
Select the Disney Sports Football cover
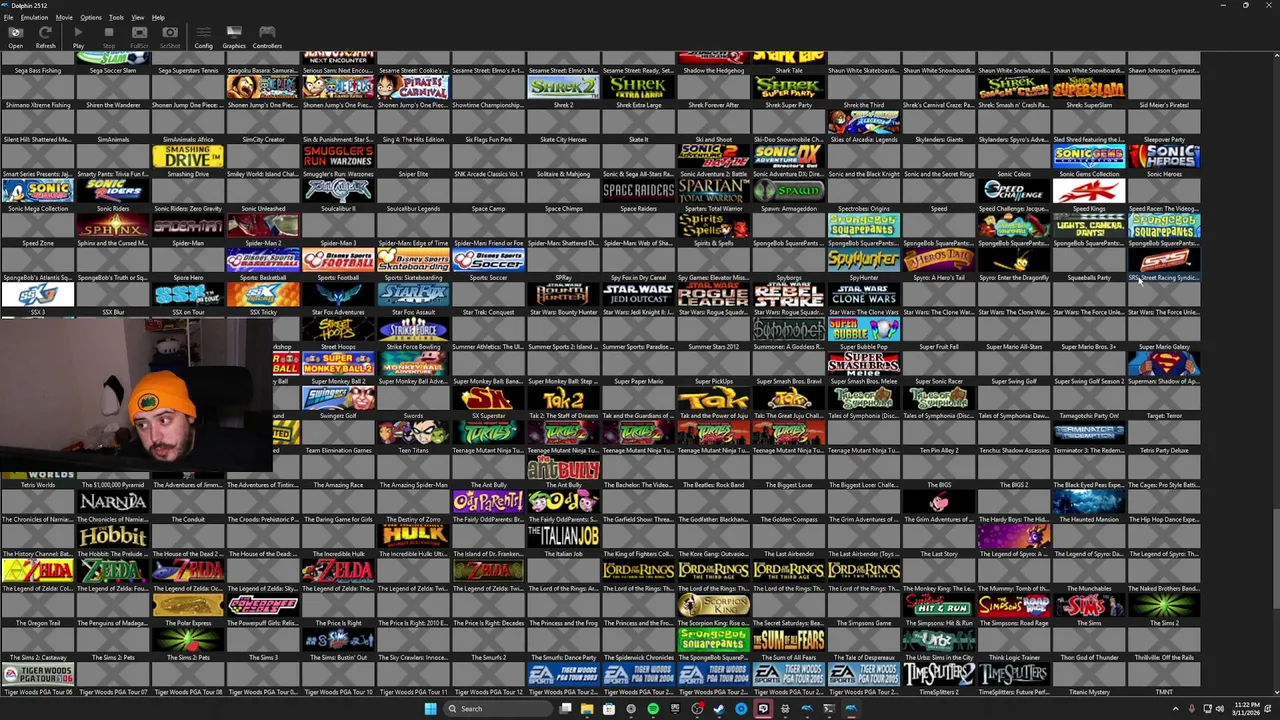click(x=338, y=260)
